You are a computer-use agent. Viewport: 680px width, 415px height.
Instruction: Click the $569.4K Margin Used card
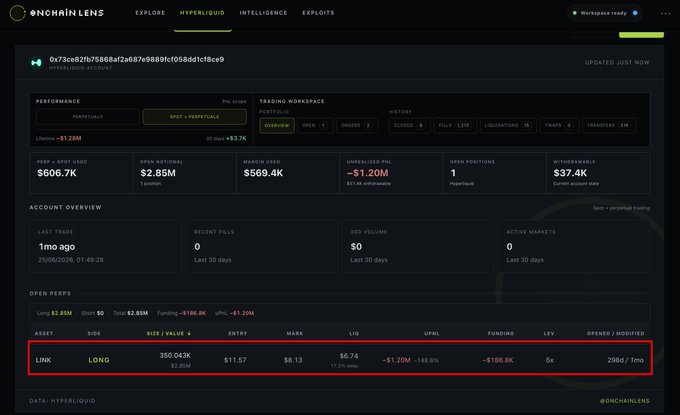coord(288,173)
